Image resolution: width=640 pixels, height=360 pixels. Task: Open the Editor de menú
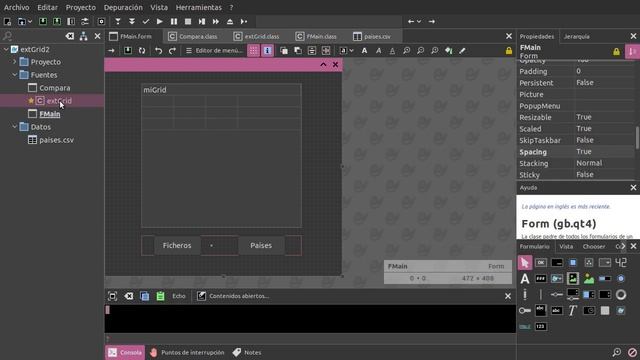tap(214, 51)
